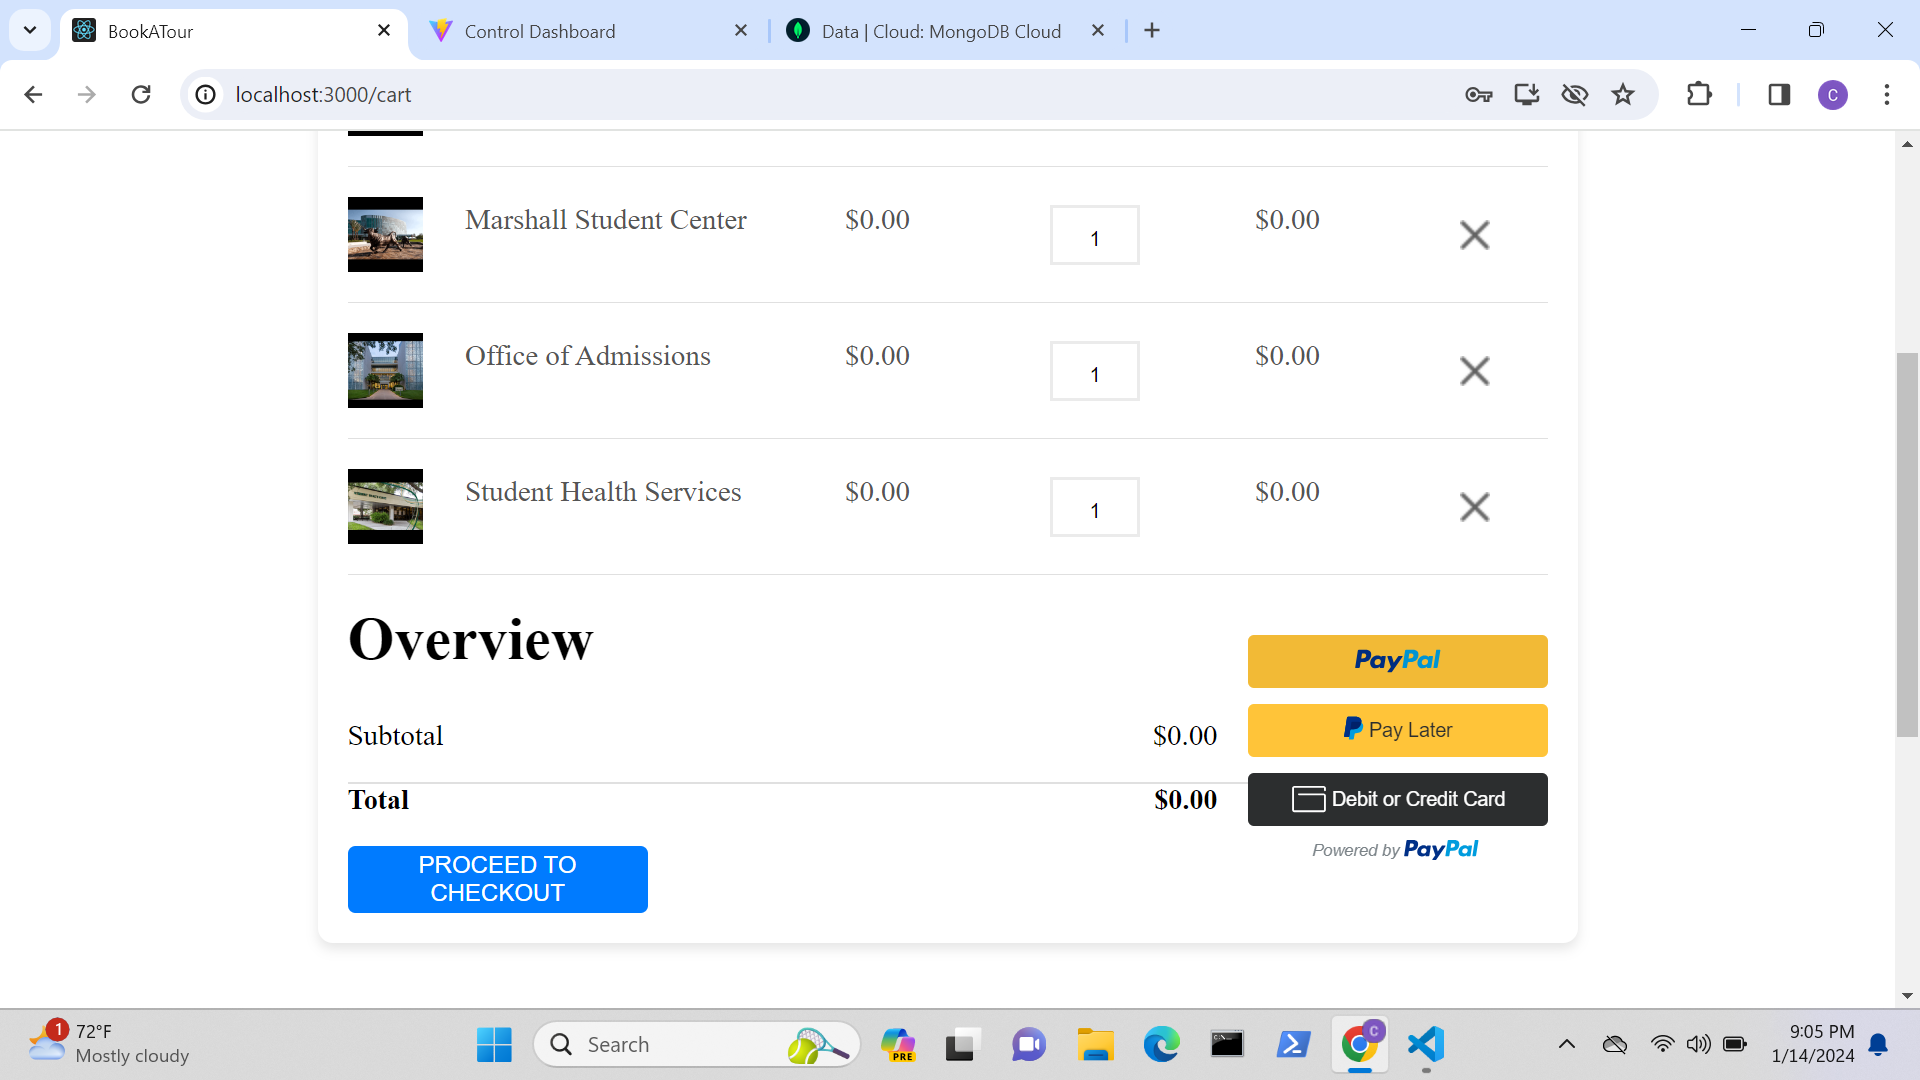The width and height of the screenshot is (1920, 1080).
Task: Pay with Debit or Credit Card
Action: pyautogui.click(x=1397, y=799)
